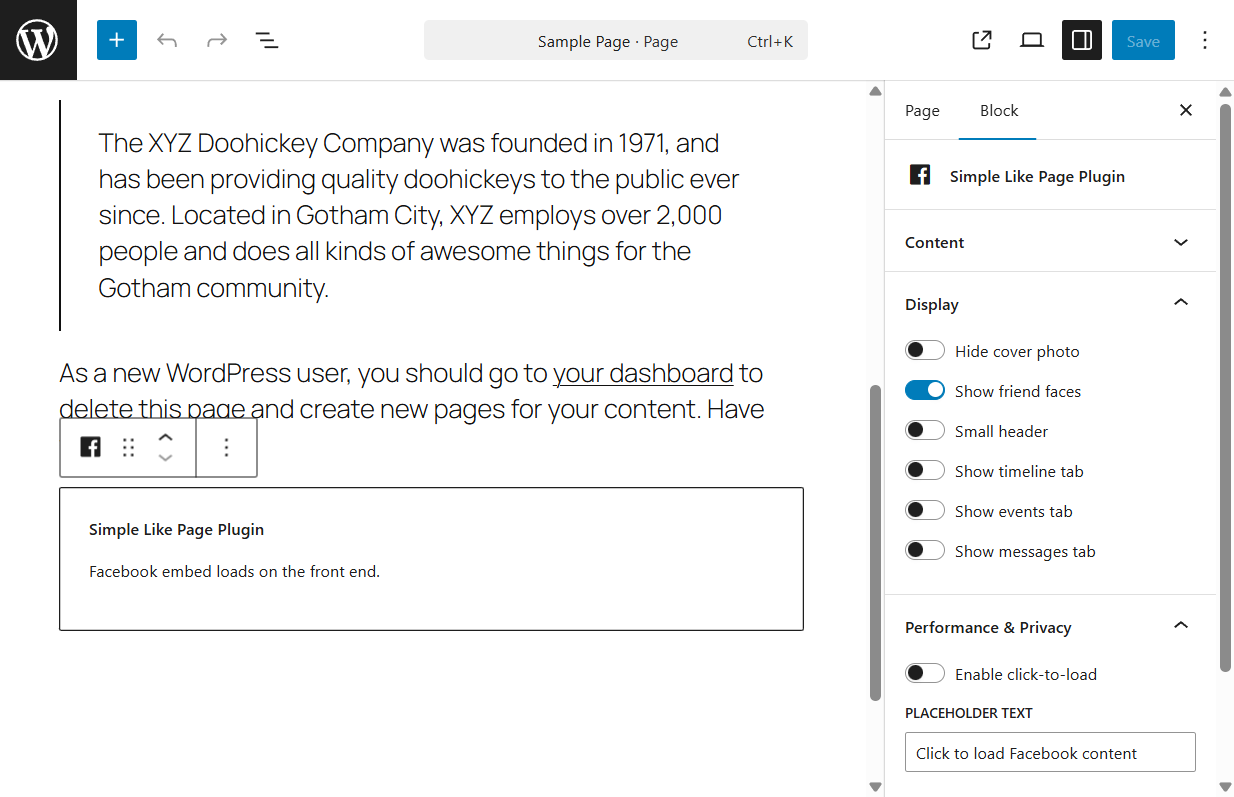Open block options three-dot menu

227,447
